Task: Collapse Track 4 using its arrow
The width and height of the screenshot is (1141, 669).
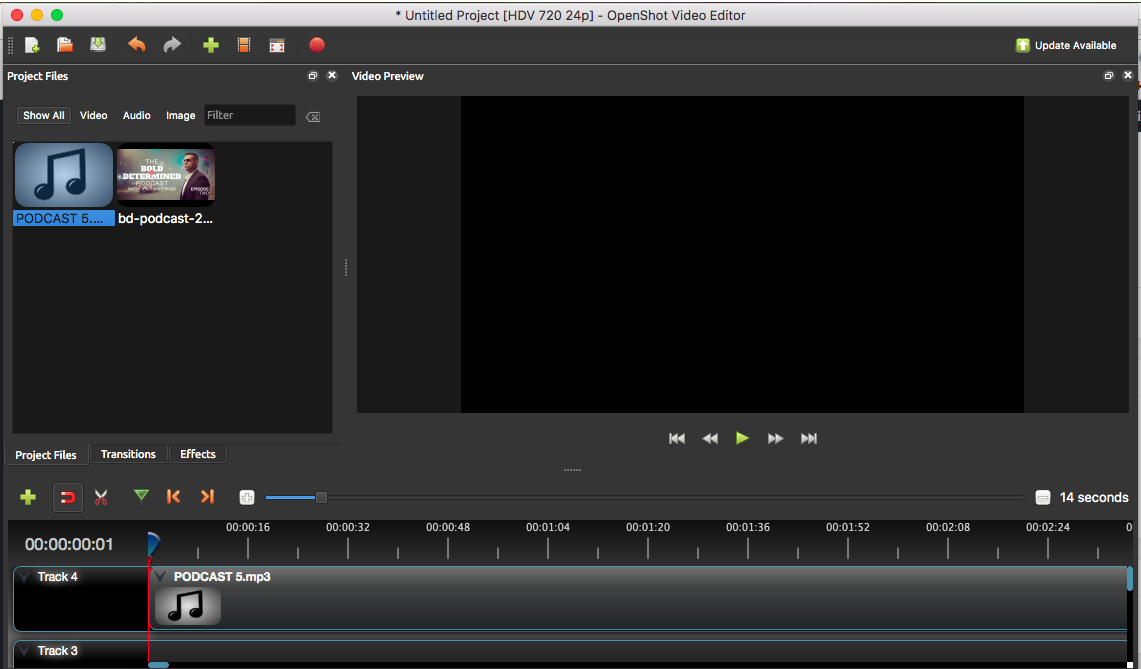Action: tap(24, 577)
